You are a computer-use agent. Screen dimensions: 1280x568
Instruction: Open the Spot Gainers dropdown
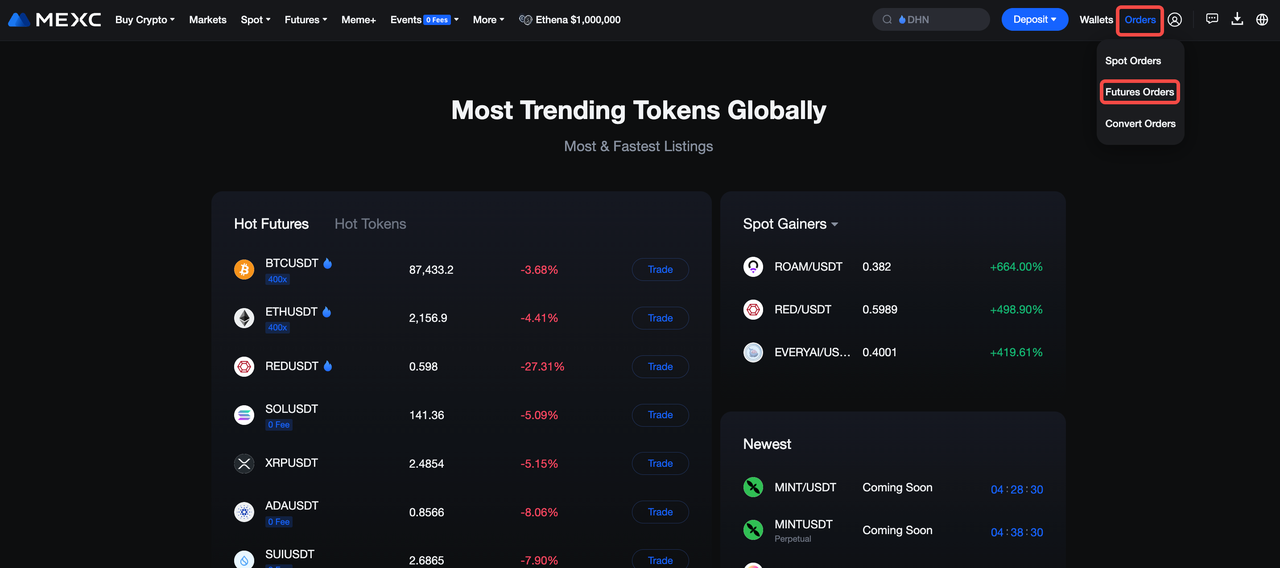[x=790, y=224]
